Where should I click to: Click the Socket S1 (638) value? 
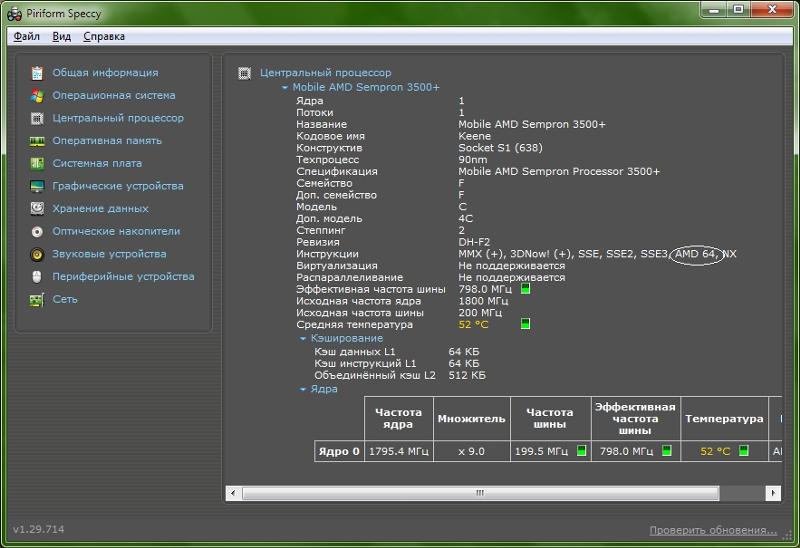[501, 148]
